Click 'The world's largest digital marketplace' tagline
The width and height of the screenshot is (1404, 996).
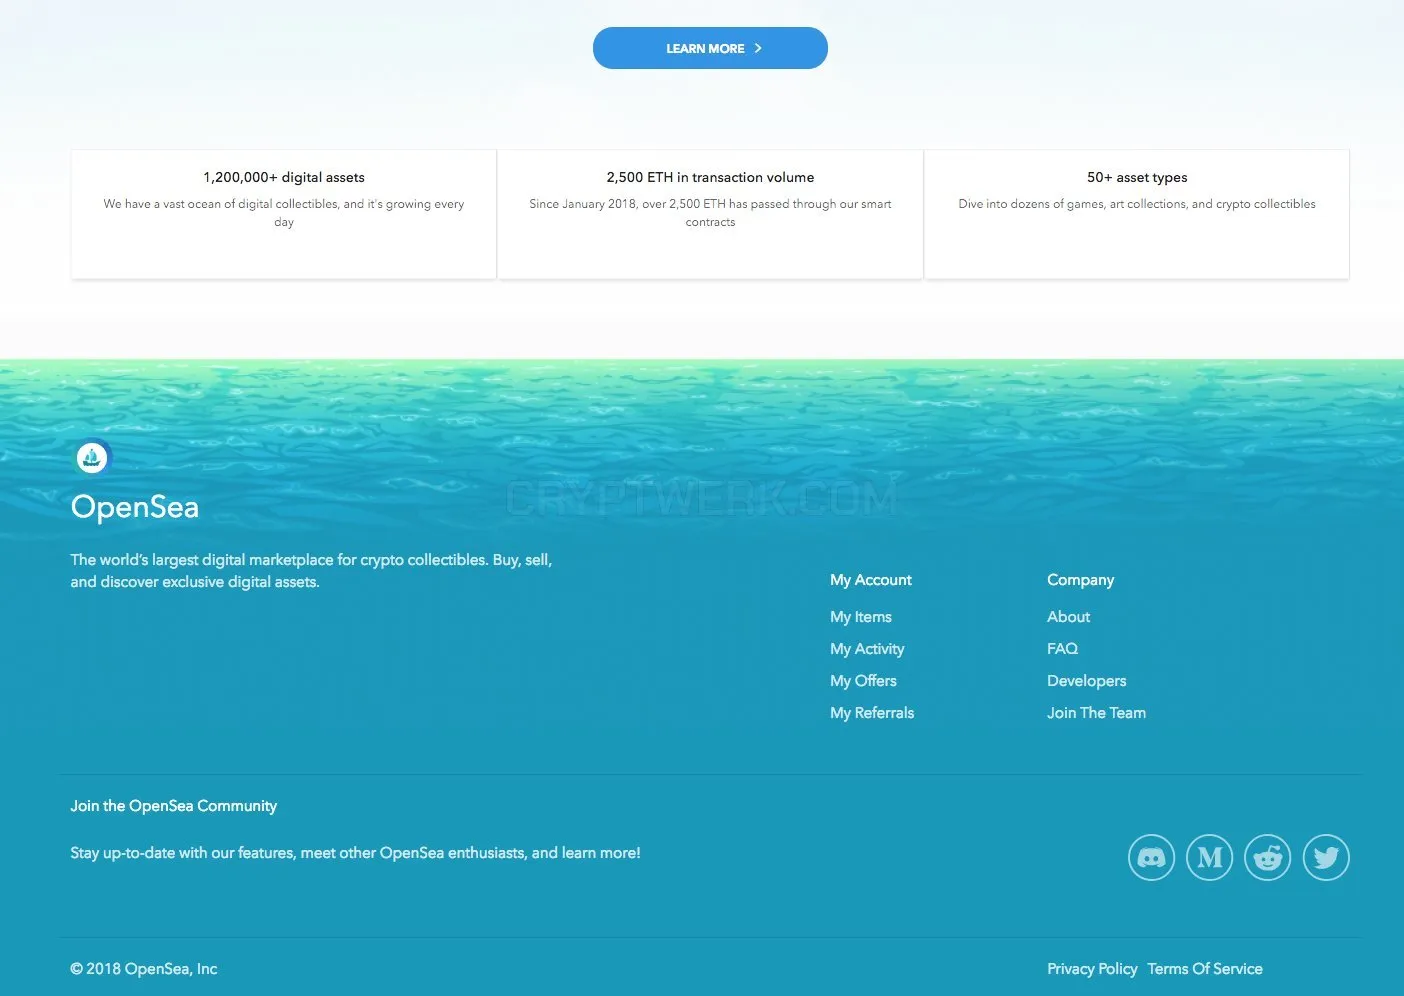click(311, 571)
